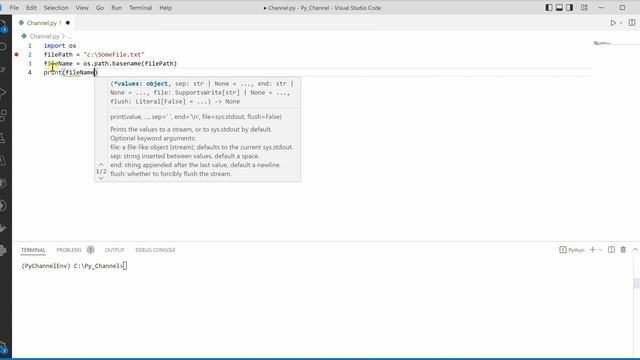Click the problems count badge
Image resolution: width=640 pixels, height=360 pixels.
[90, 250]
